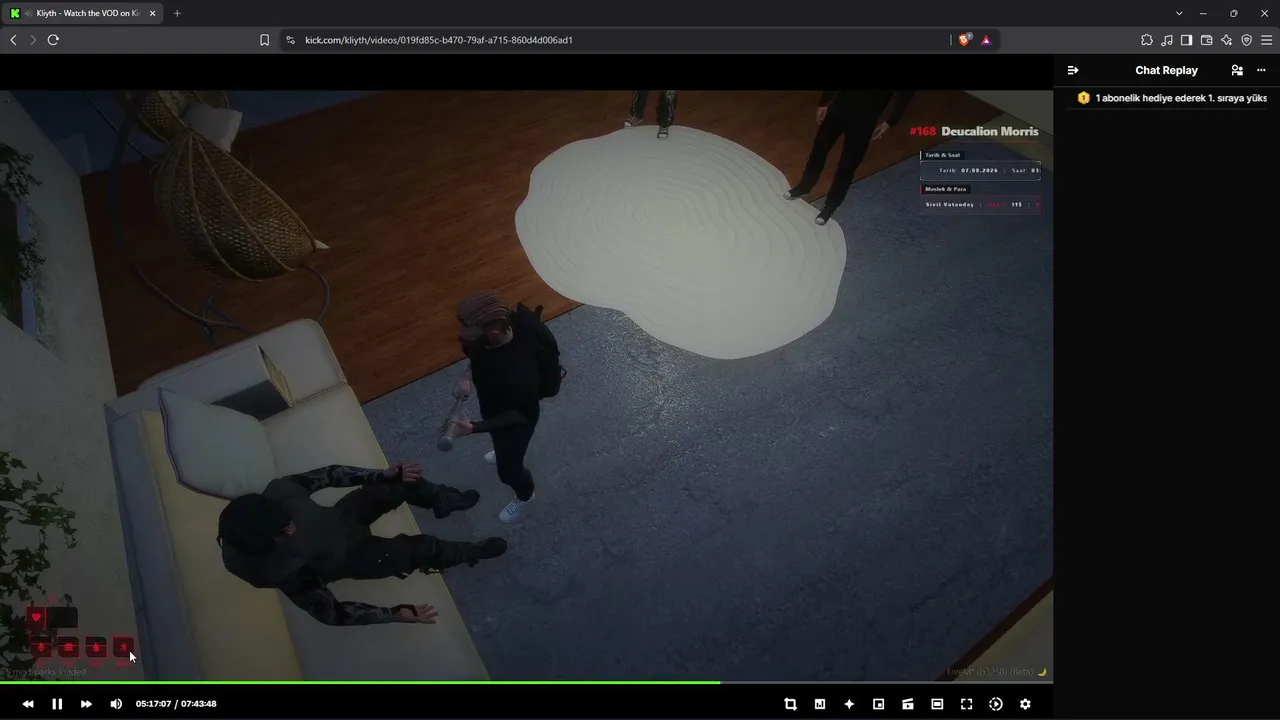Screen dimensions: 1280x720
Task: Open the playback speed control
Action: click(x=996, y=704)
